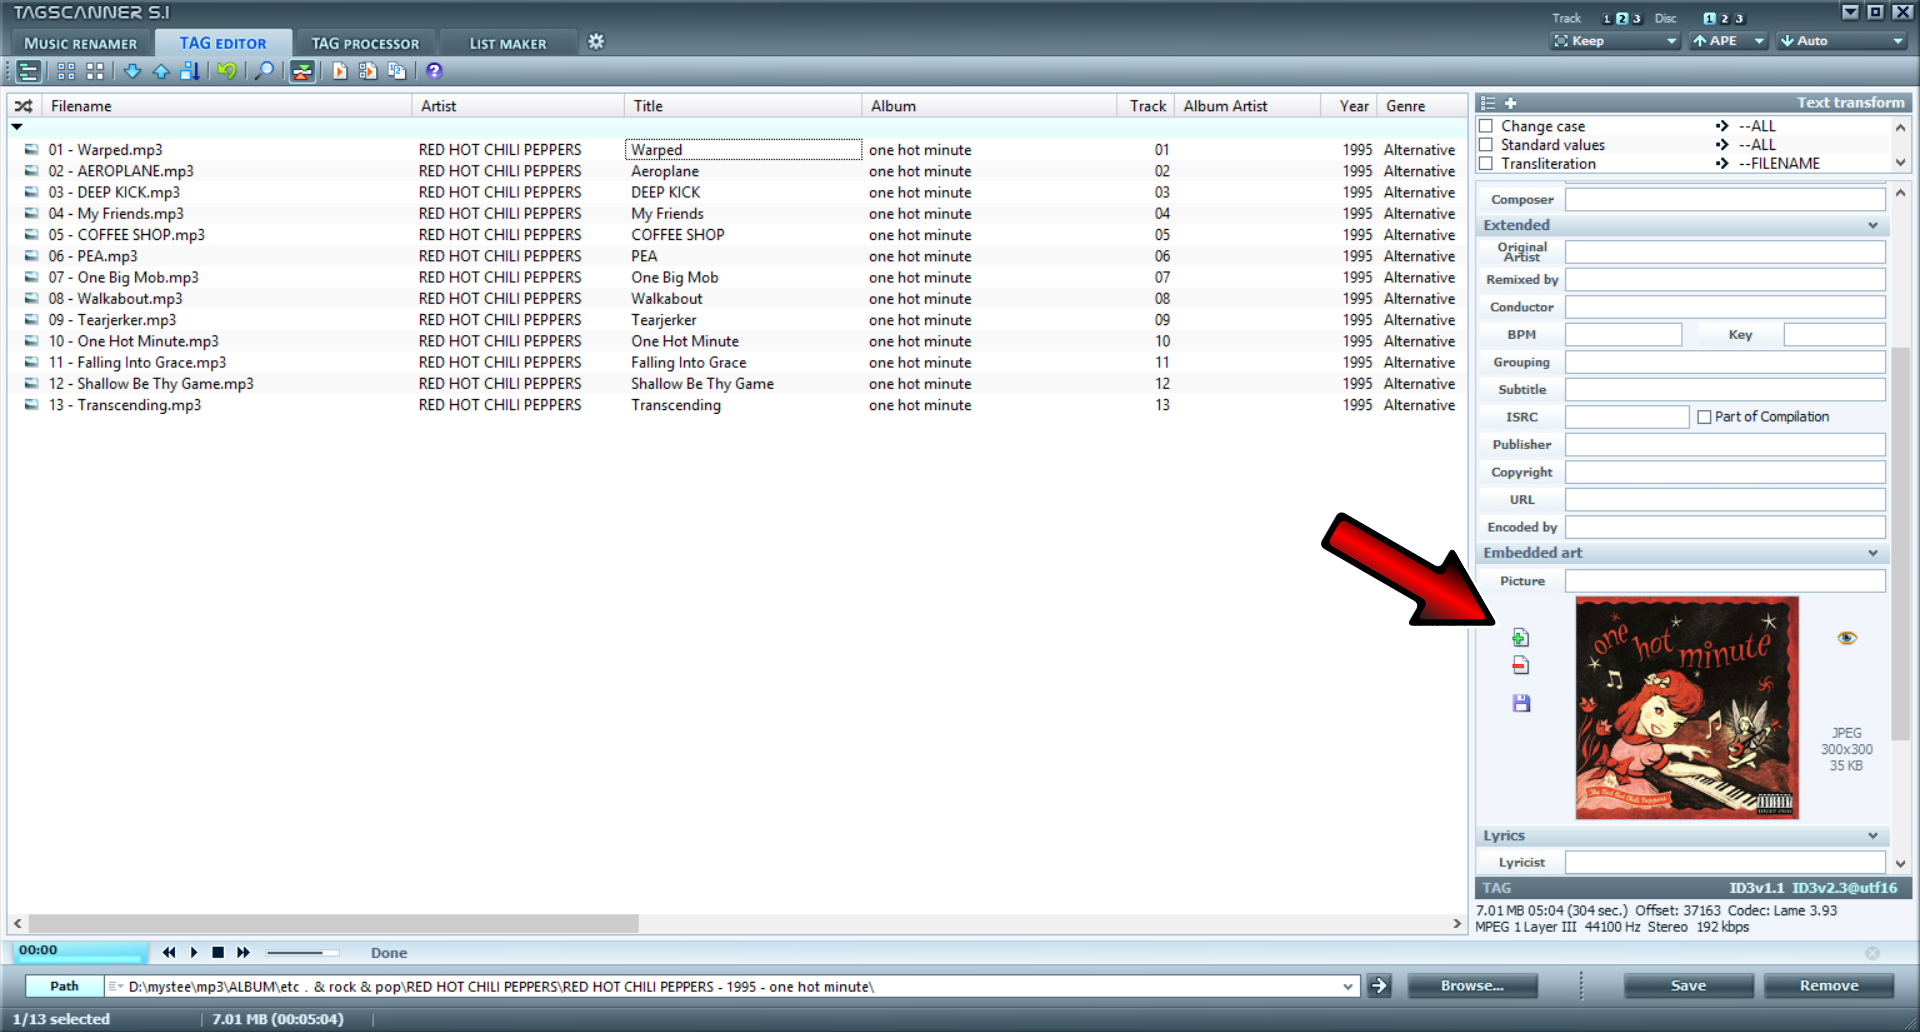Open Change case target arrow --ALL
The image size is (1920, 1032).
(1722, 126)
